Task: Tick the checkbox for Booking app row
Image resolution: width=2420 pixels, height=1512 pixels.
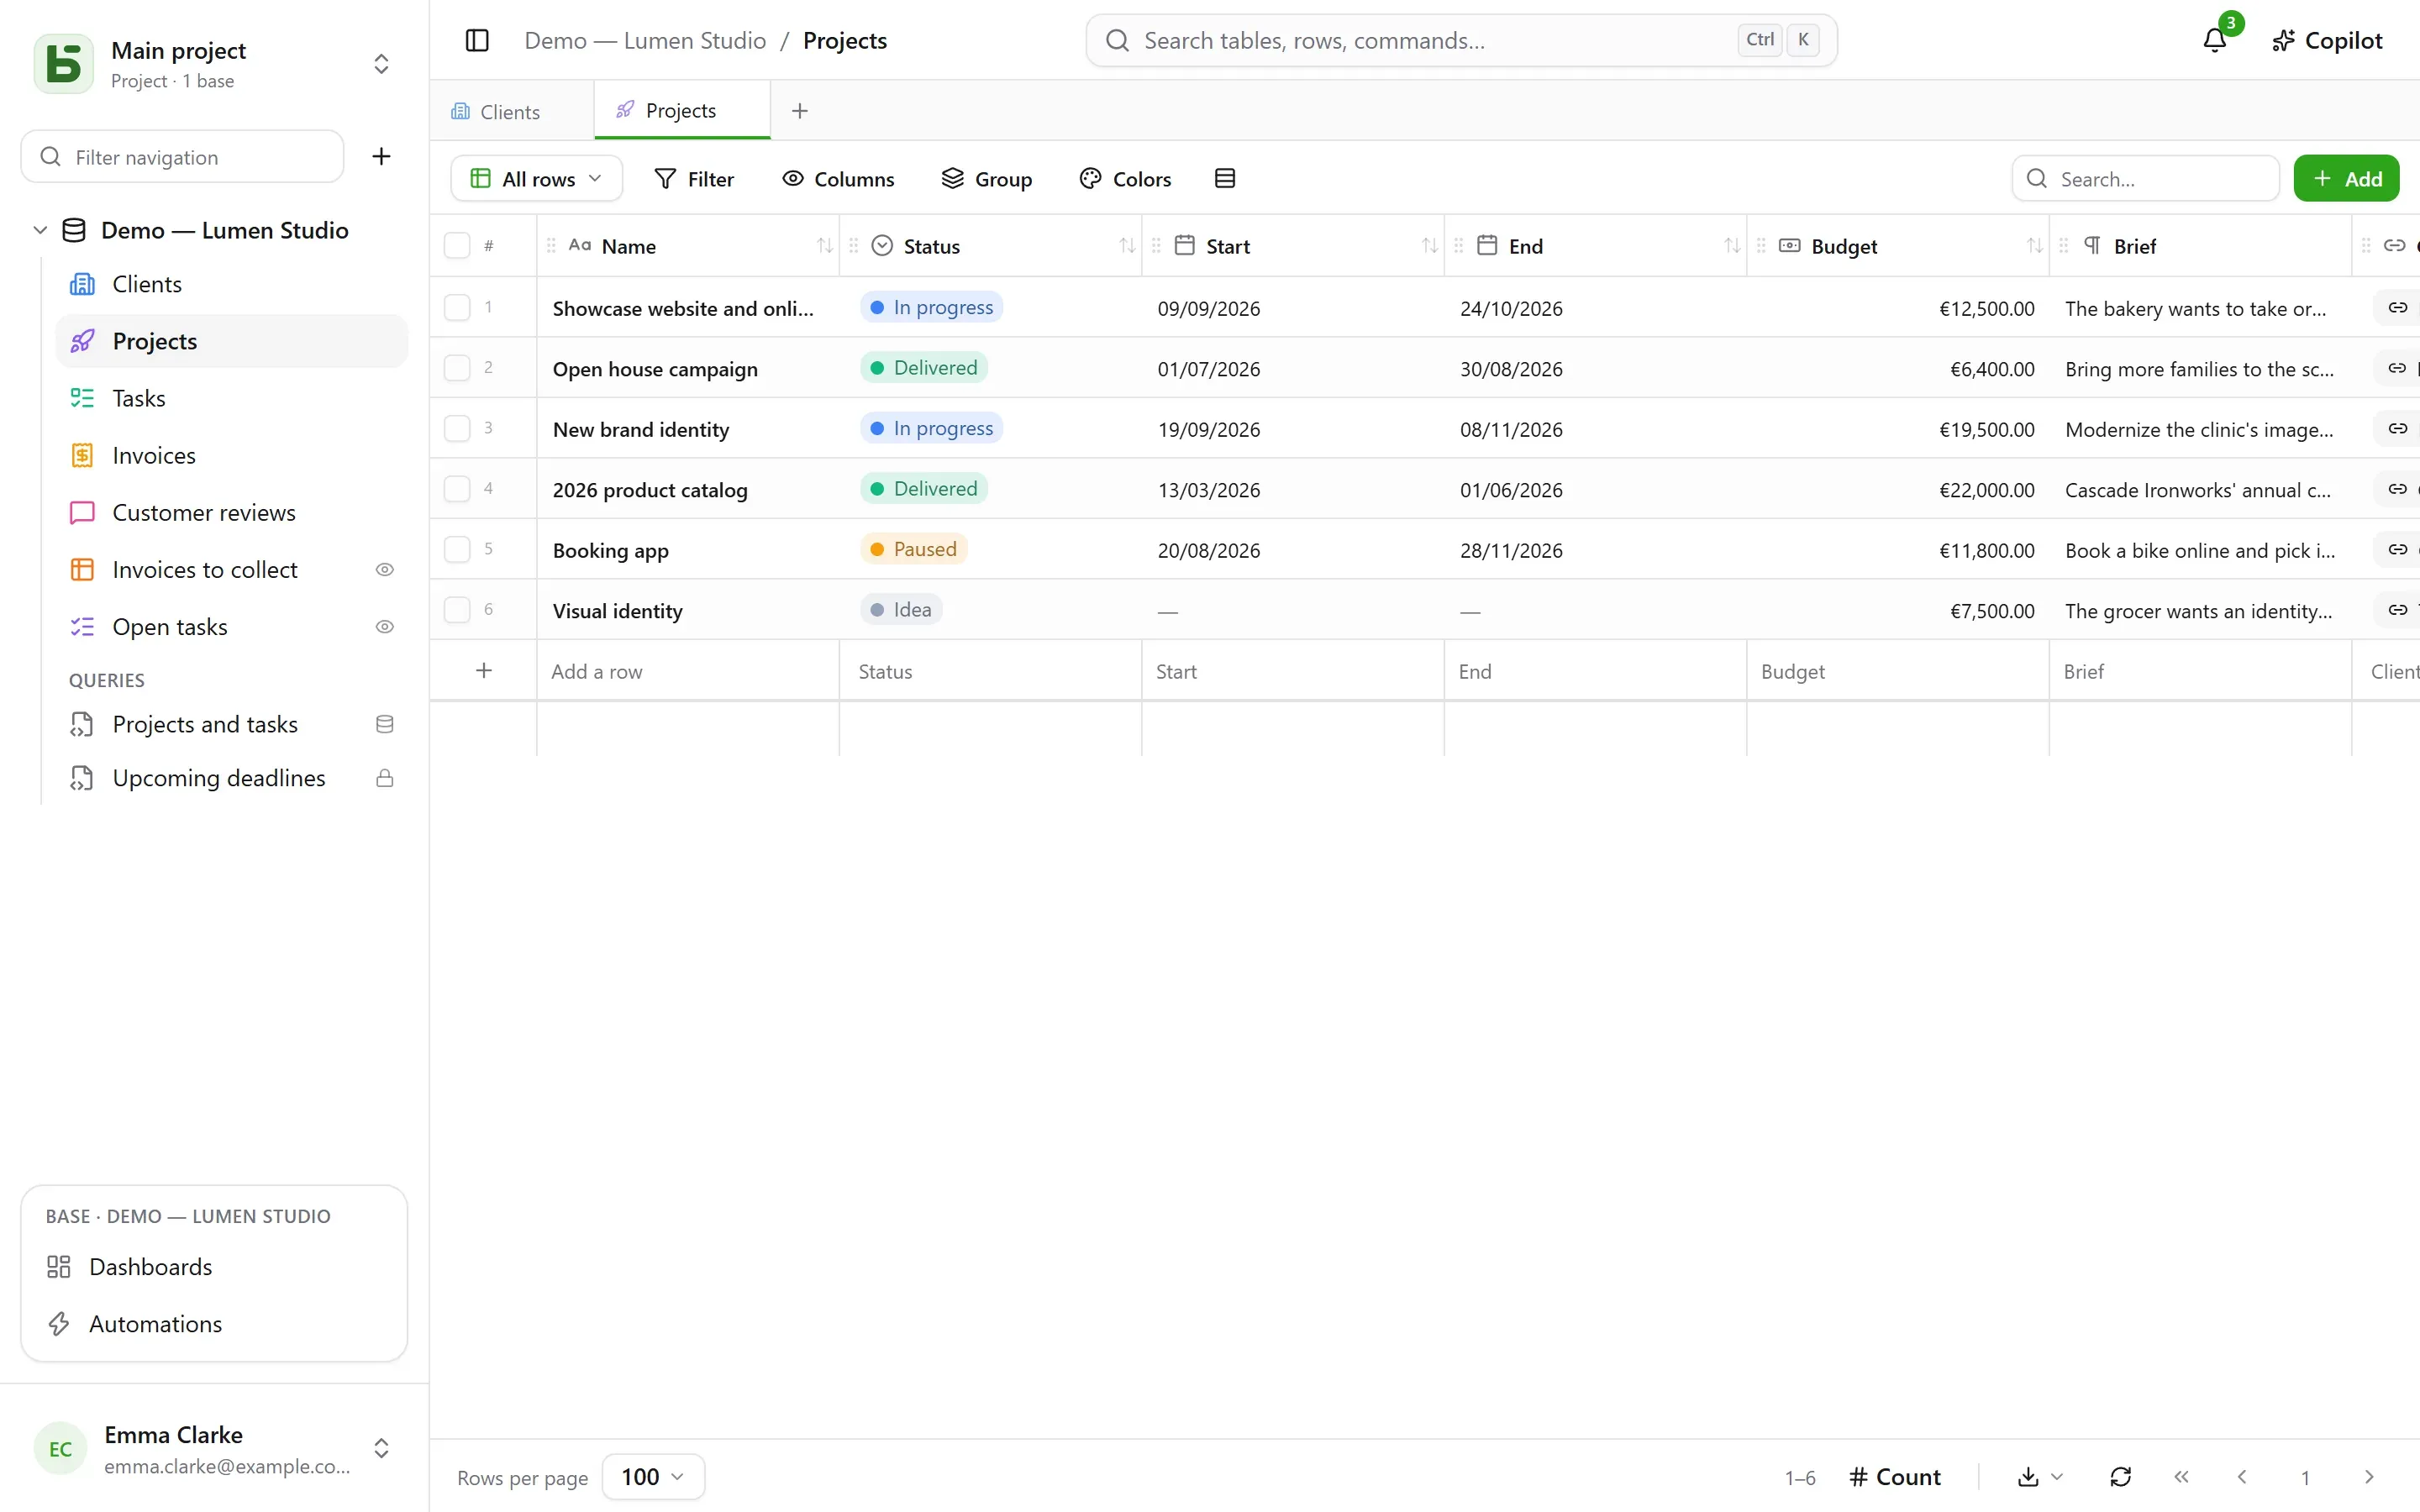Action: point(457,549)
